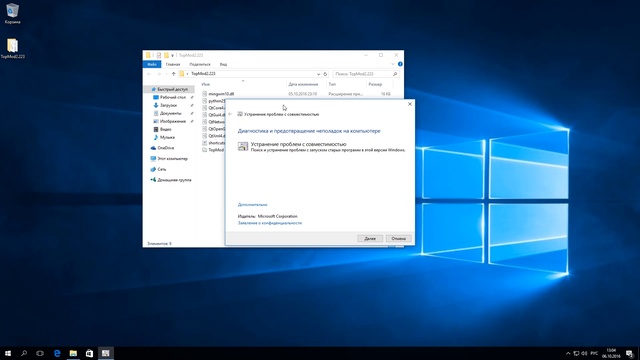640x360 pixels.
Task: Open the Вид ribbon tab in Explorer
Action: click(223, 64)
